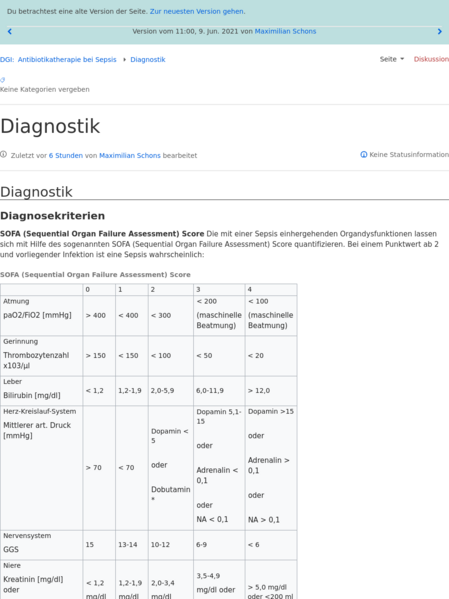
Task: Go to previous version with left arrow
Action: coord(10,32)
